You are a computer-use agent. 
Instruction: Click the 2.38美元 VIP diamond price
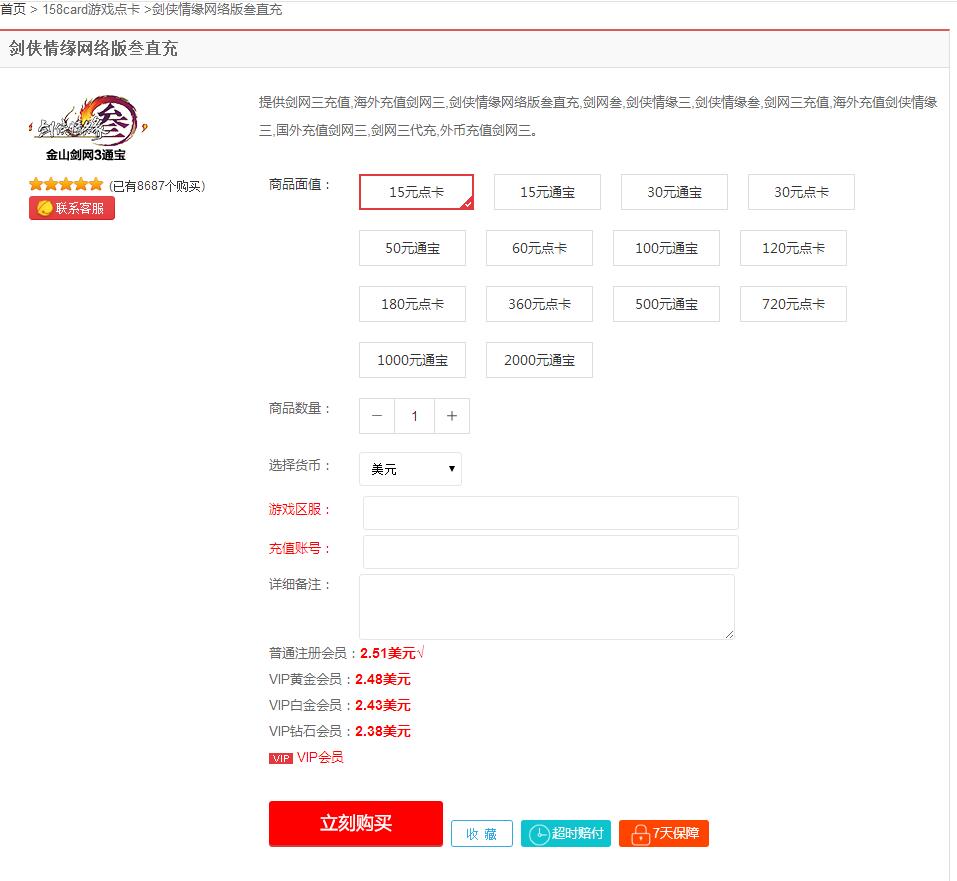click(383, 731)
